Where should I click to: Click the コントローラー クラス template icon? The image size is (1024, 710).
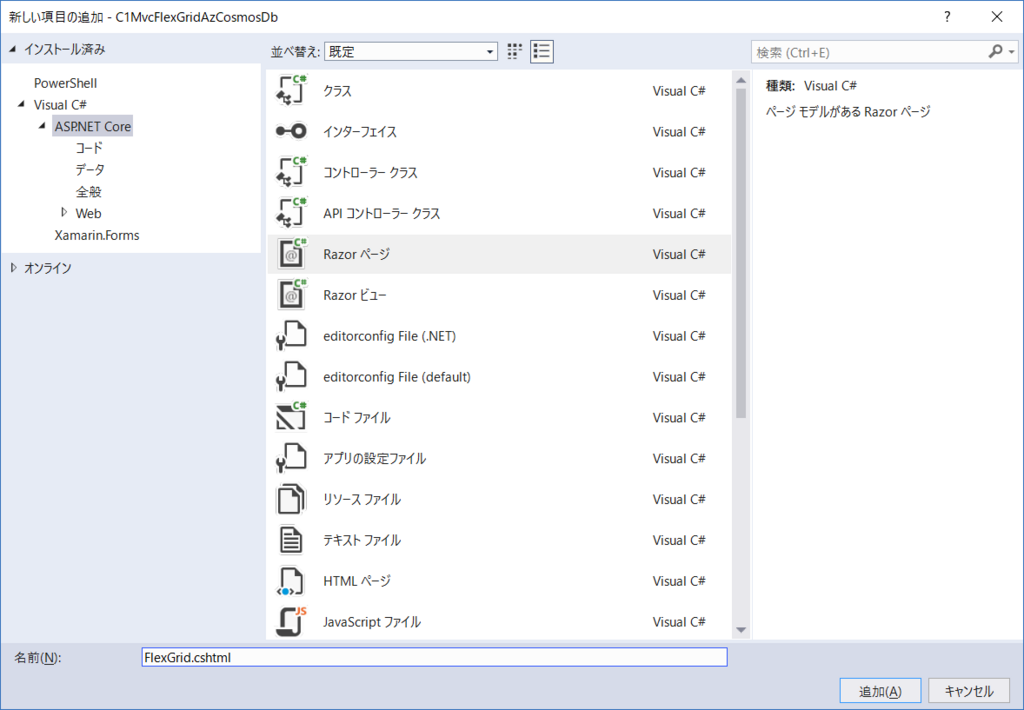[x=291, y=172]
